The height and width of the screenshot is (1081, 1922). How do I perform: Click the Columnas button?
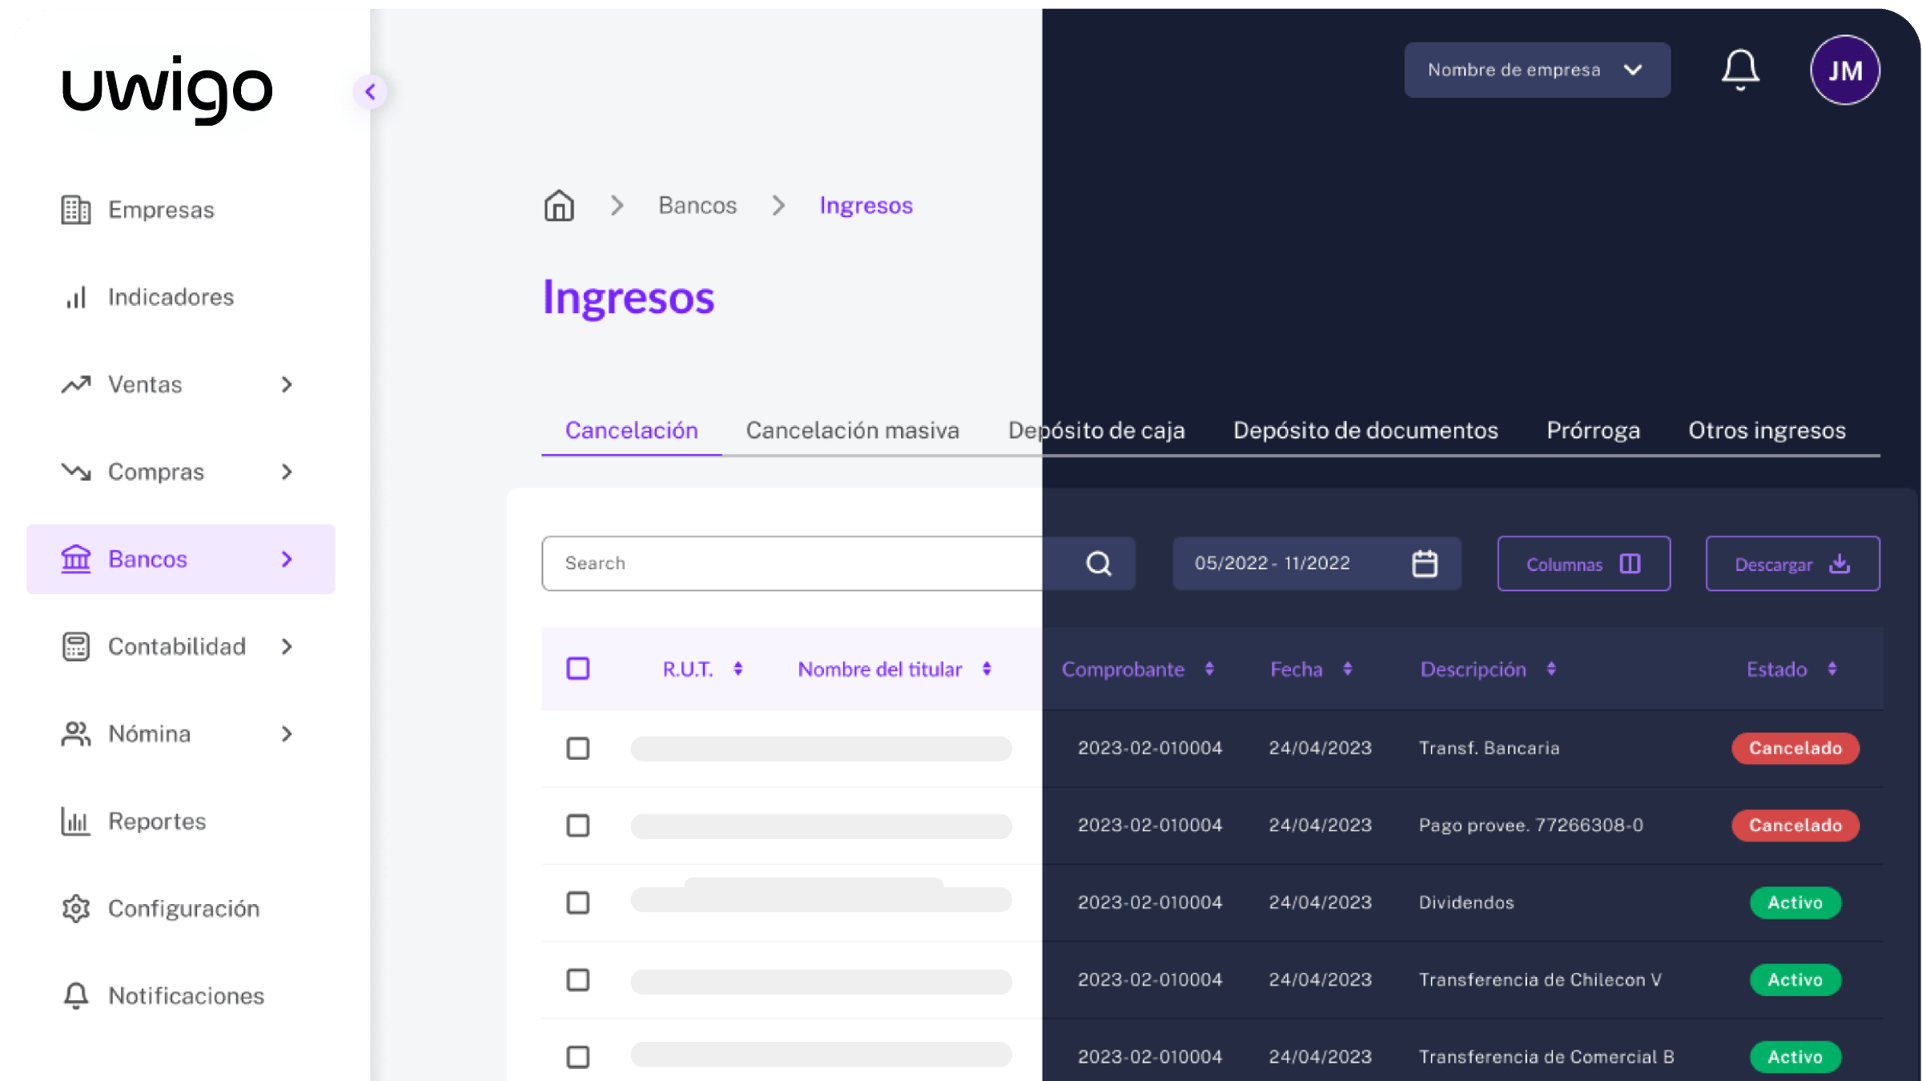click(1583, 564)
